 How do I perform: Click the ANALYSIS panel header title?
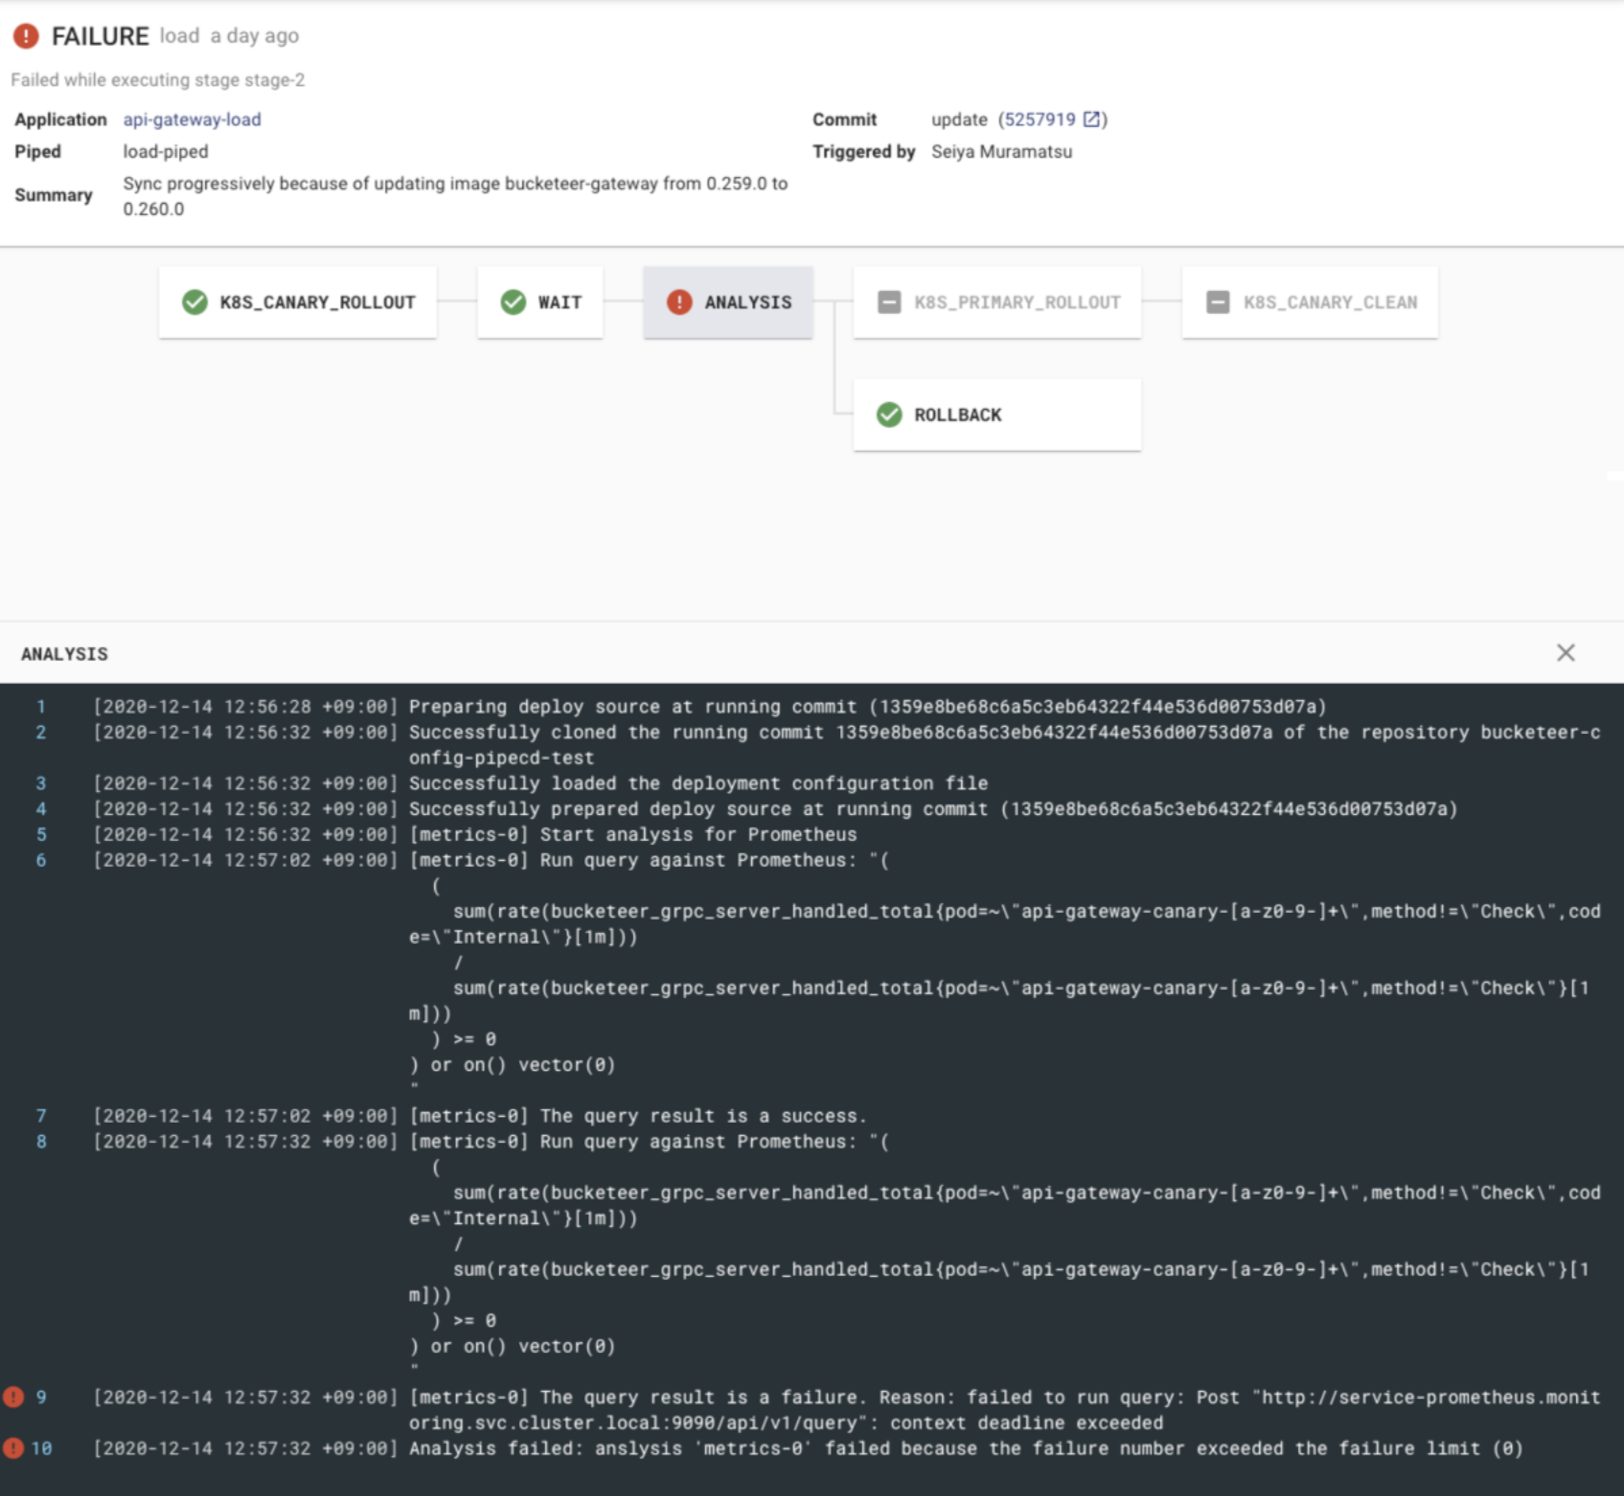point(64,653)
